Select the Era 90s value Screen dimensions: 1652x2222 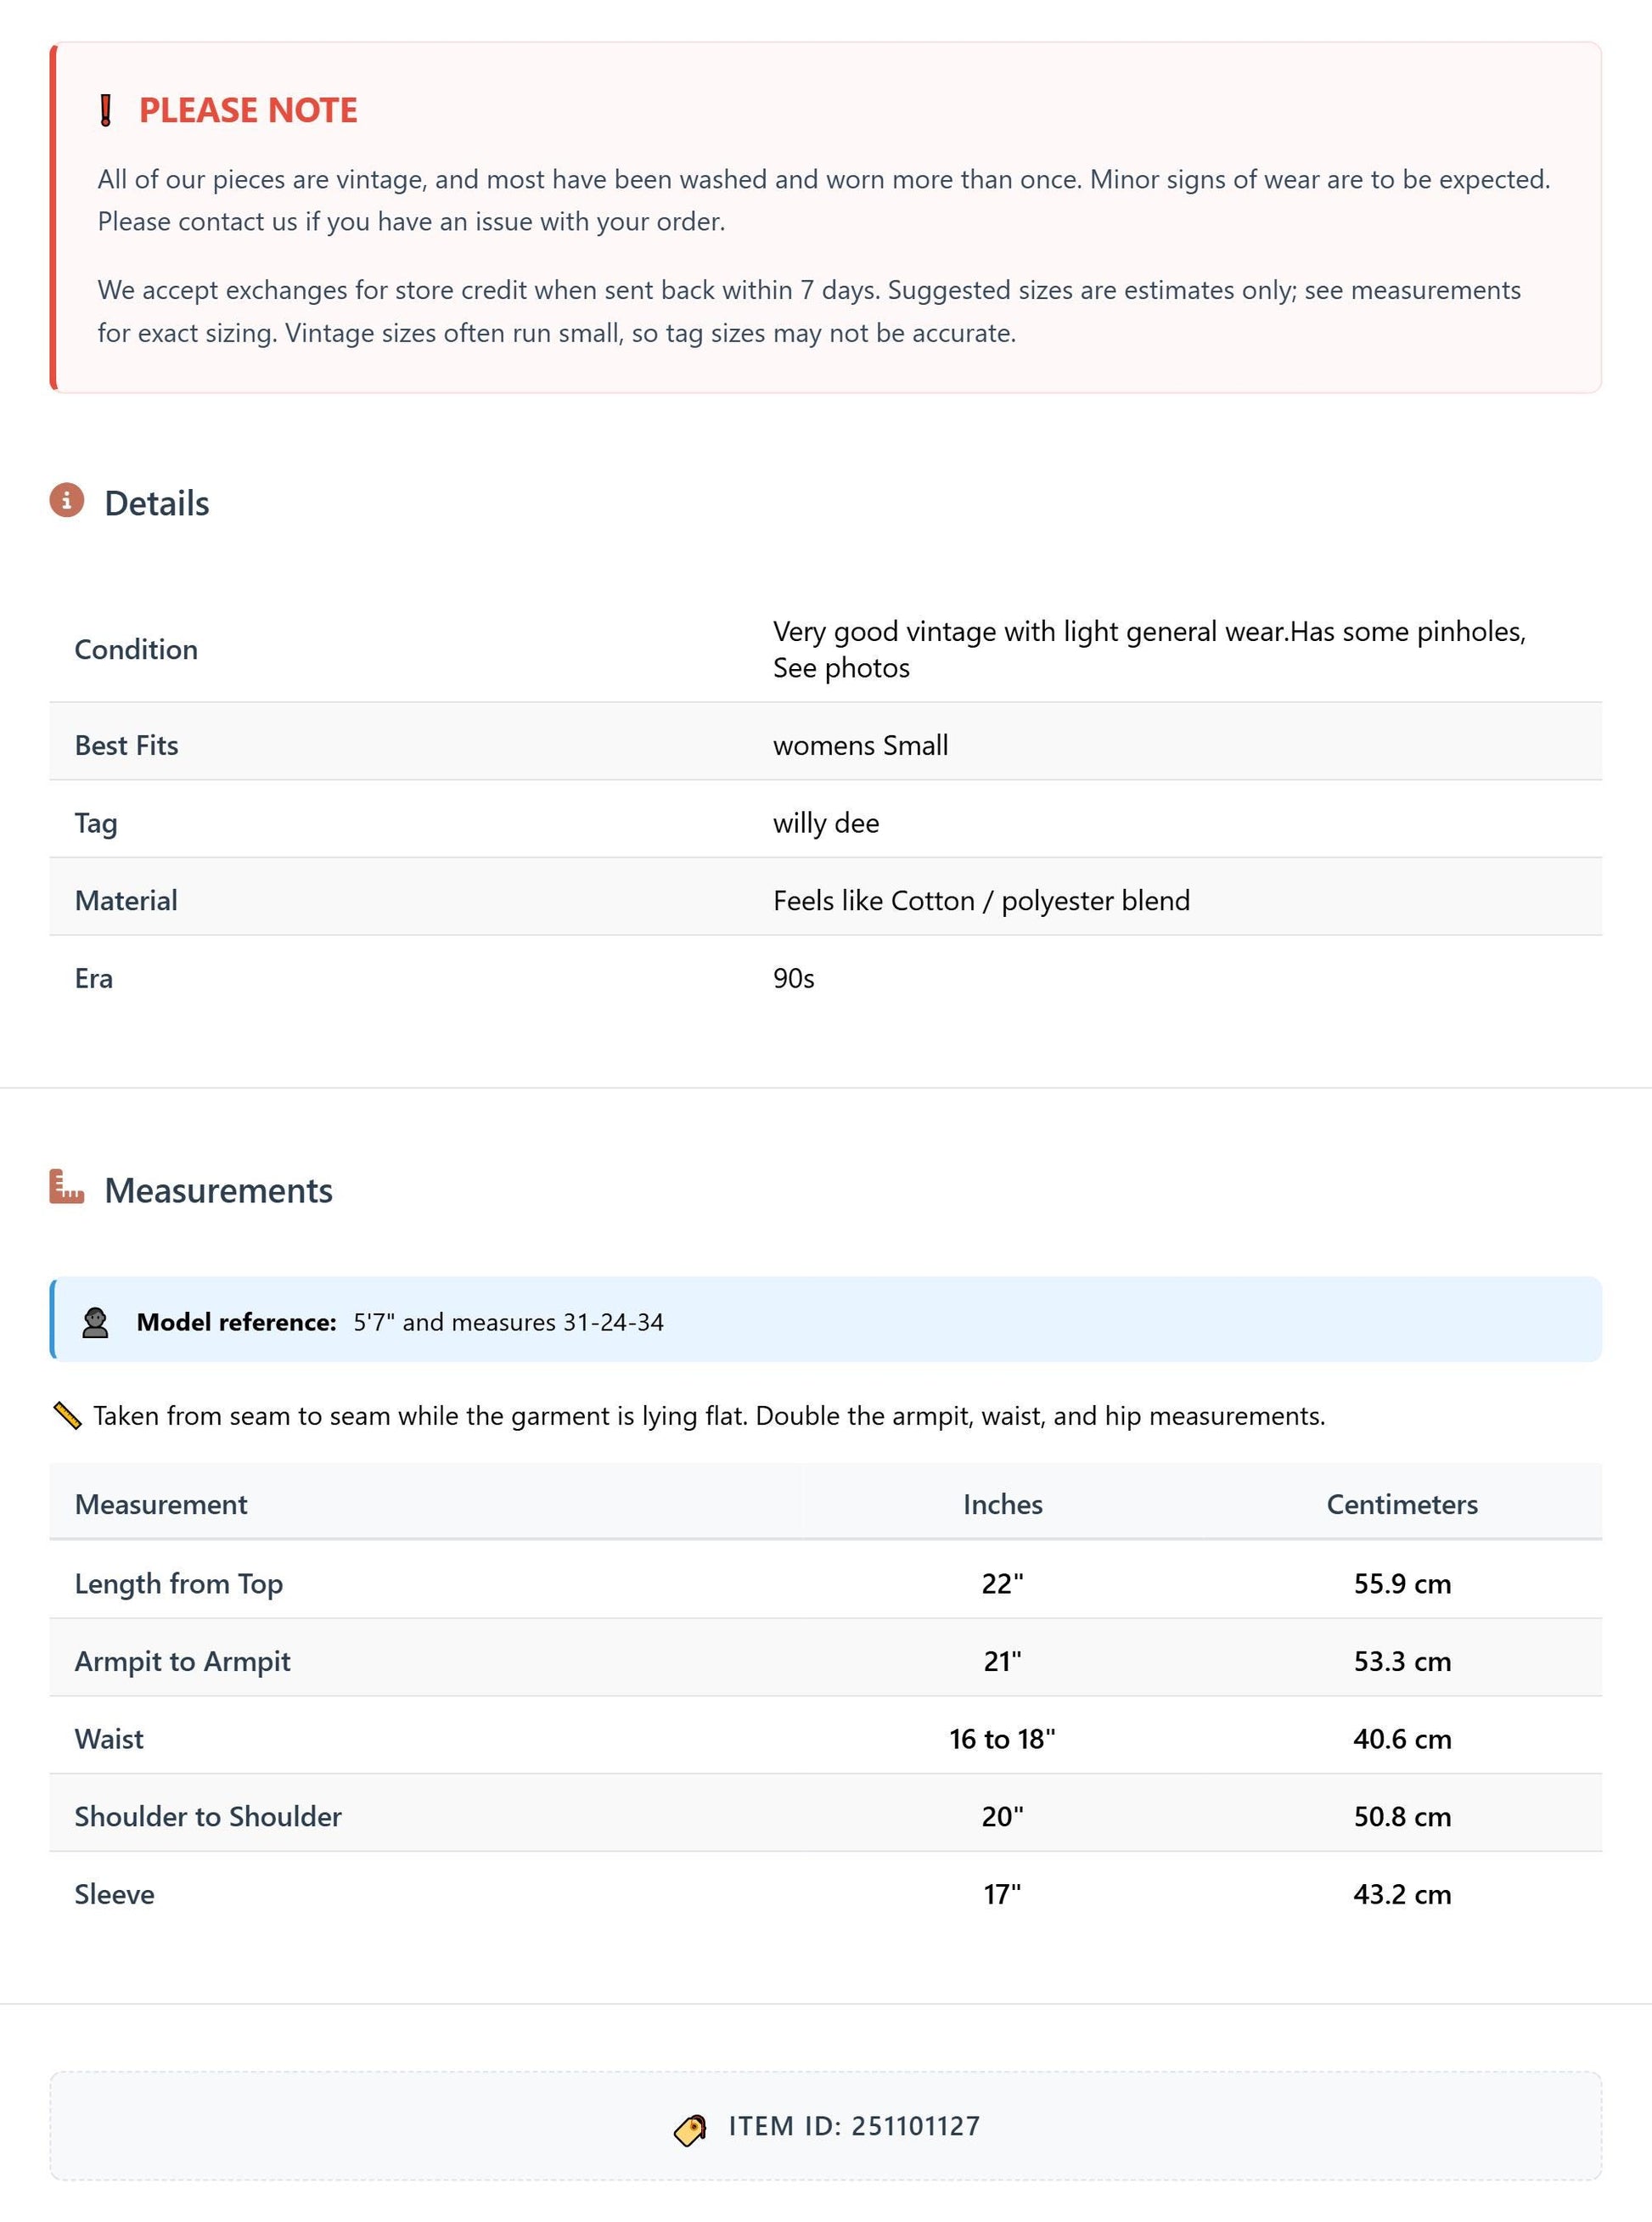click(x=794, y=978)
